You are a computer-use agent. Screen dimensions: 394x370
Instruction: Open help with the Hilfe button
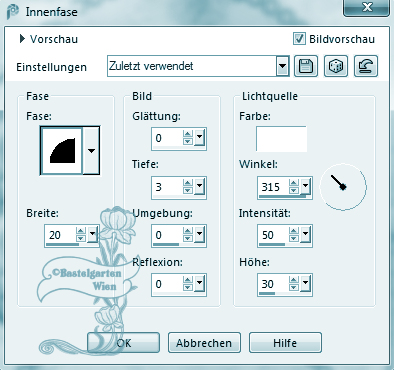click(285, 343)
